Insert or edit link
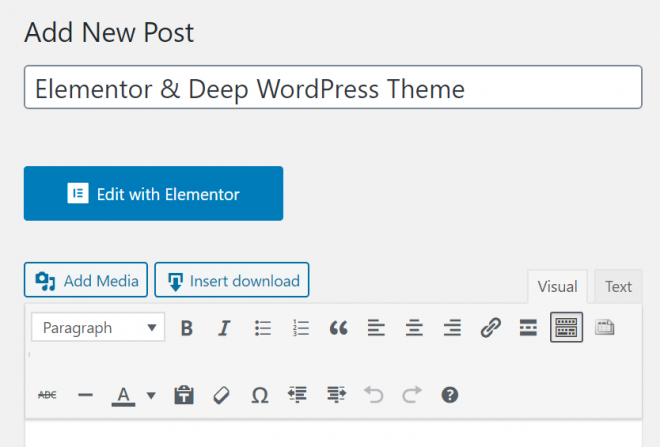The image size is (660, 447). point(490,328)
